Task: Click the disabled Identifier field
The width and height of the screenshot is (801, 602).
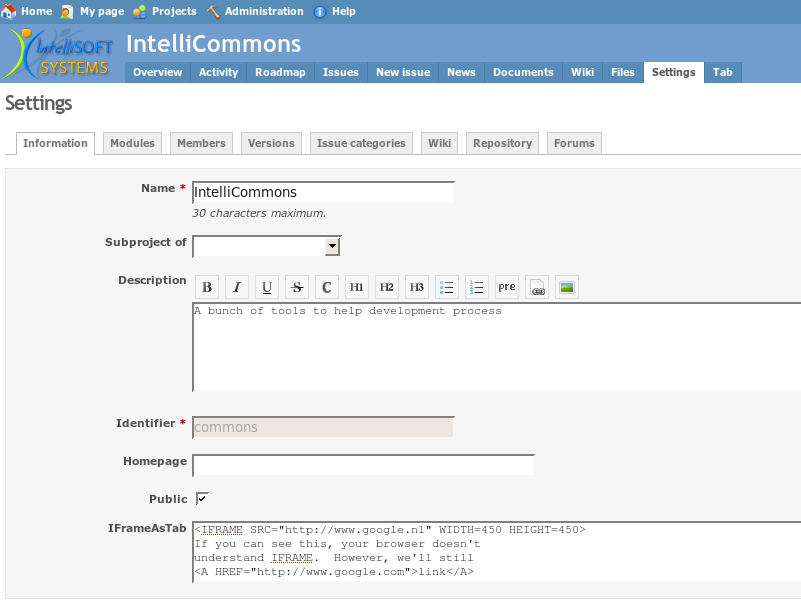Action: tap(323, 427)
